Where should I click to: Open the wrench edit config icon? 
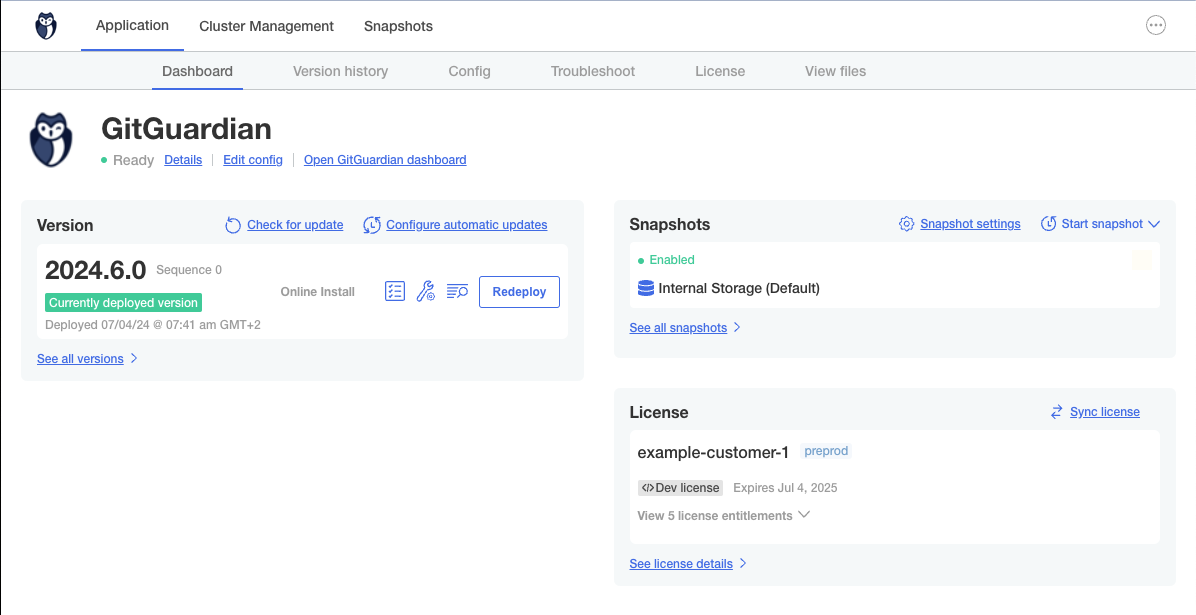pyautogui.click(x=426, y=291)
